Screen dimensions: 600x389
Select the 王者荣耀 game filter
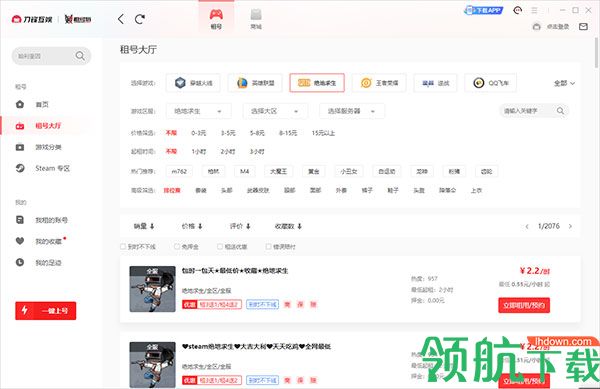(379, 83)
